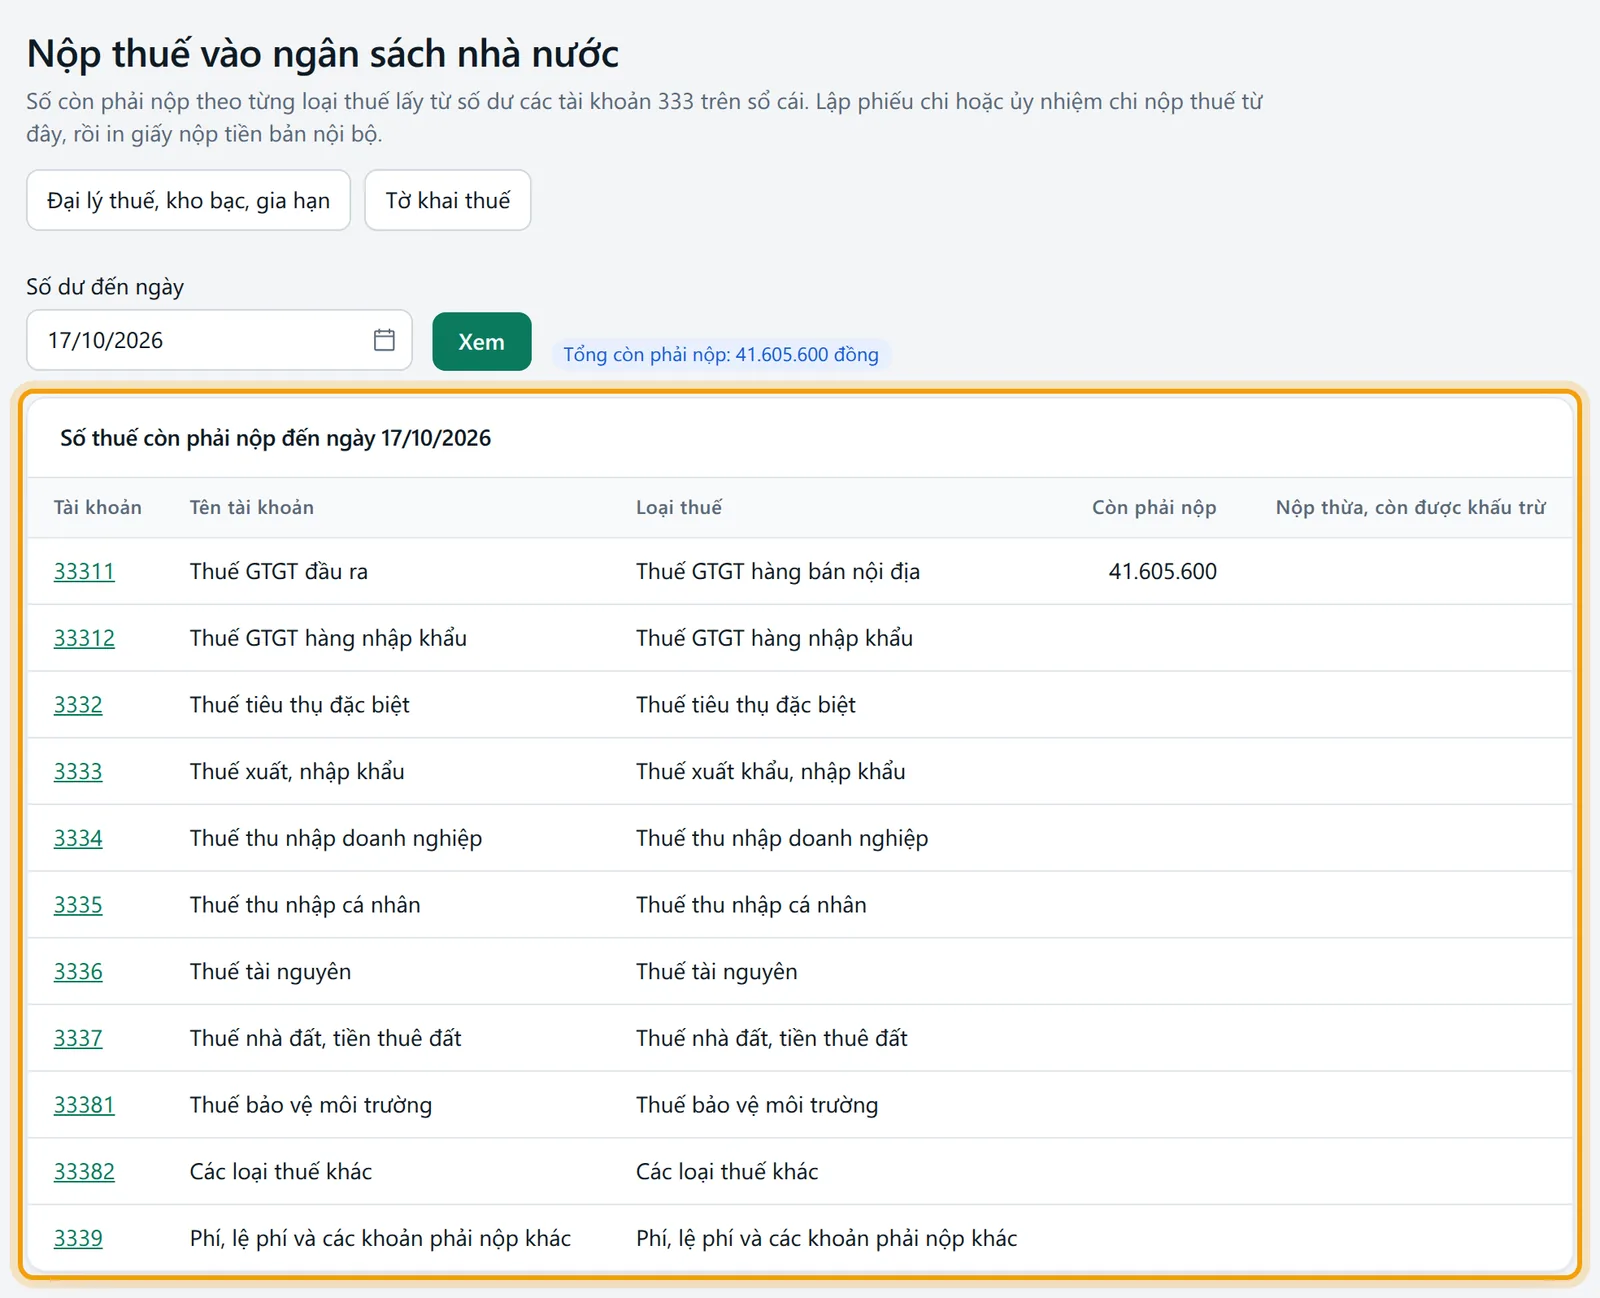Image resolution: width=1600 pixels, height=1298 pixels.
Task: Select Thuế xuất, nhập khẩu account name
Action: click(x=297, y=771)
